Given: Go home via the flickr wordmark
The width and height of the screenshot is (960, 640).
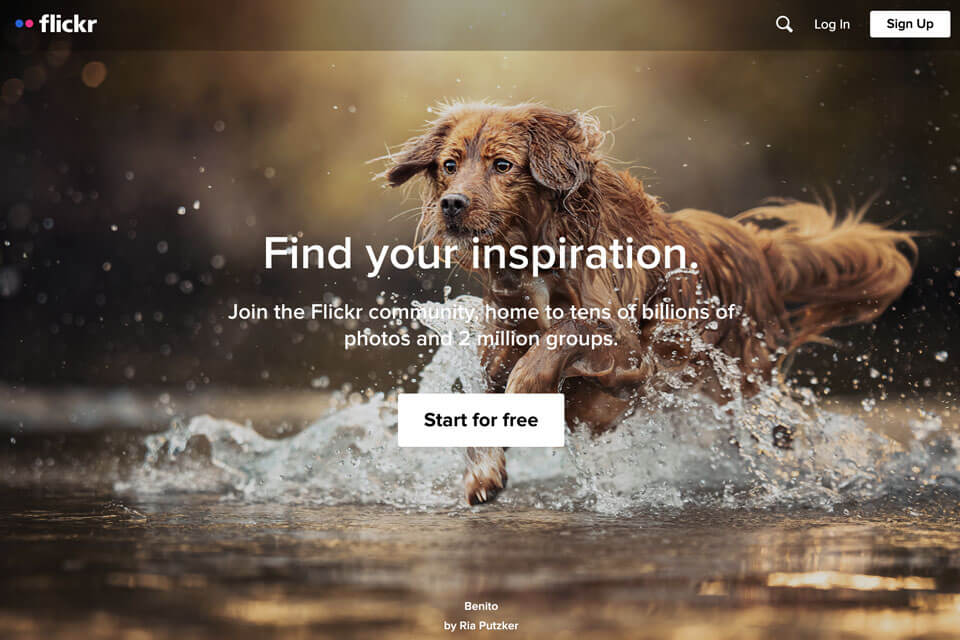Looking at the screenshot, I should (x=68, y=24).
